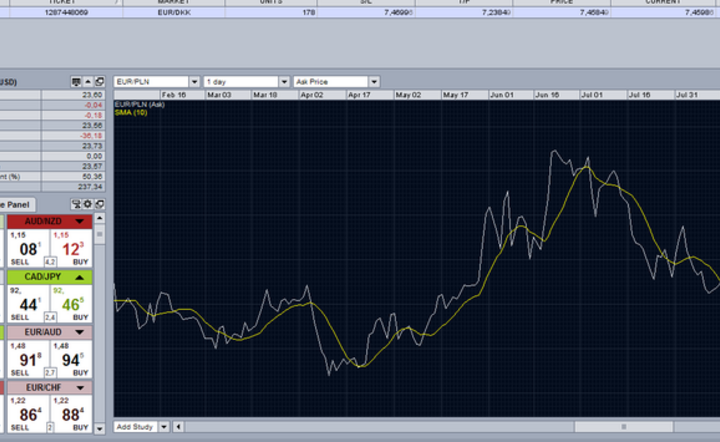Open the AUD/NZD tile dropdown arrow
Viewport: 720px width, 442px height.
(x=79, y=221)
